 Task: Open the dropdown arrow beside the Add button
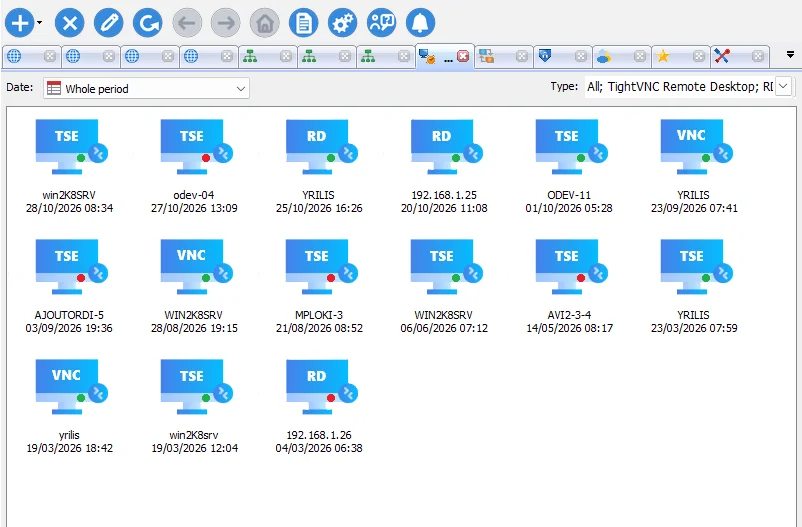click(x=39, y=23)
